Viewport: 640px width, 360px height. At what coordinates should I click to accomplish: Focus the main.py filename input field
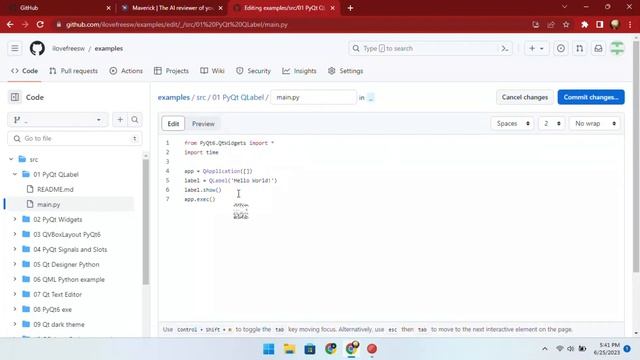tap(313, 98)
